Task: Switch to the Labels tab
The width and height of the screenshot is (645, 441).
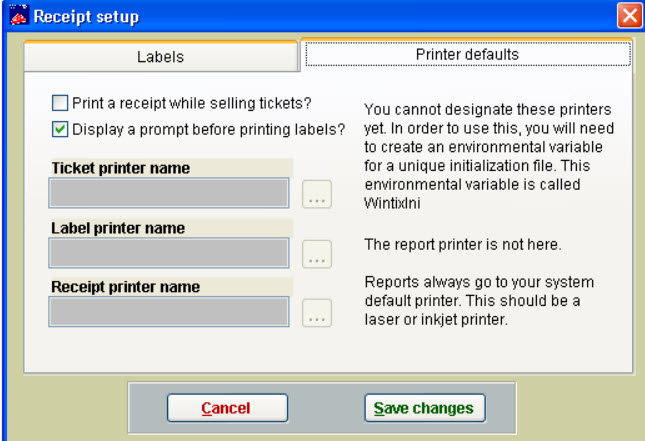Action: (161, 57)
